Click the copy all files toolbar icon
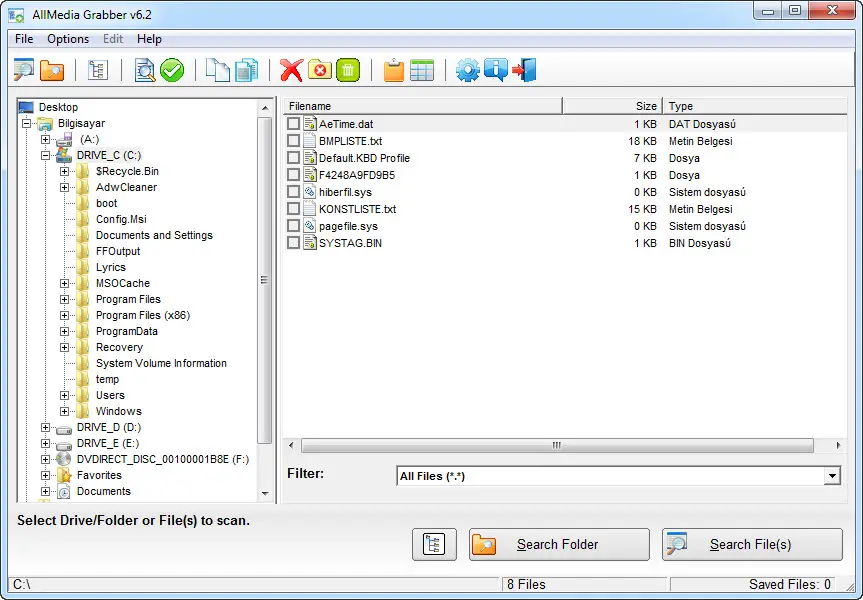The width and height of the screenshot is (863, 600). (246, 70)
